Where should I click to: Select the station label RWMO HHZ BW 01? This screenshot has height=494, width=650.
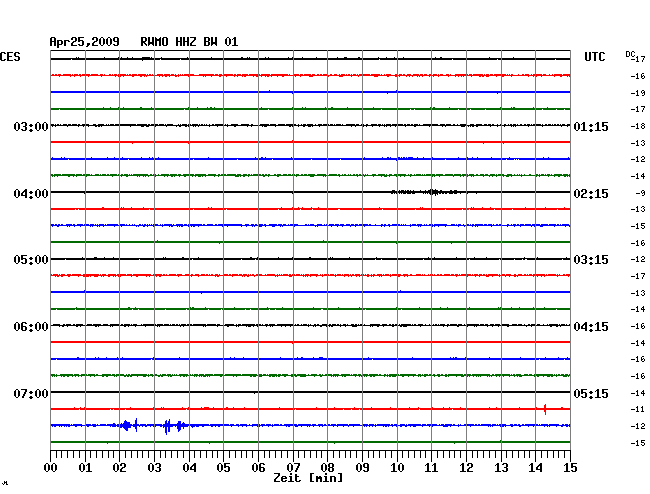click(x=189, y=42)
